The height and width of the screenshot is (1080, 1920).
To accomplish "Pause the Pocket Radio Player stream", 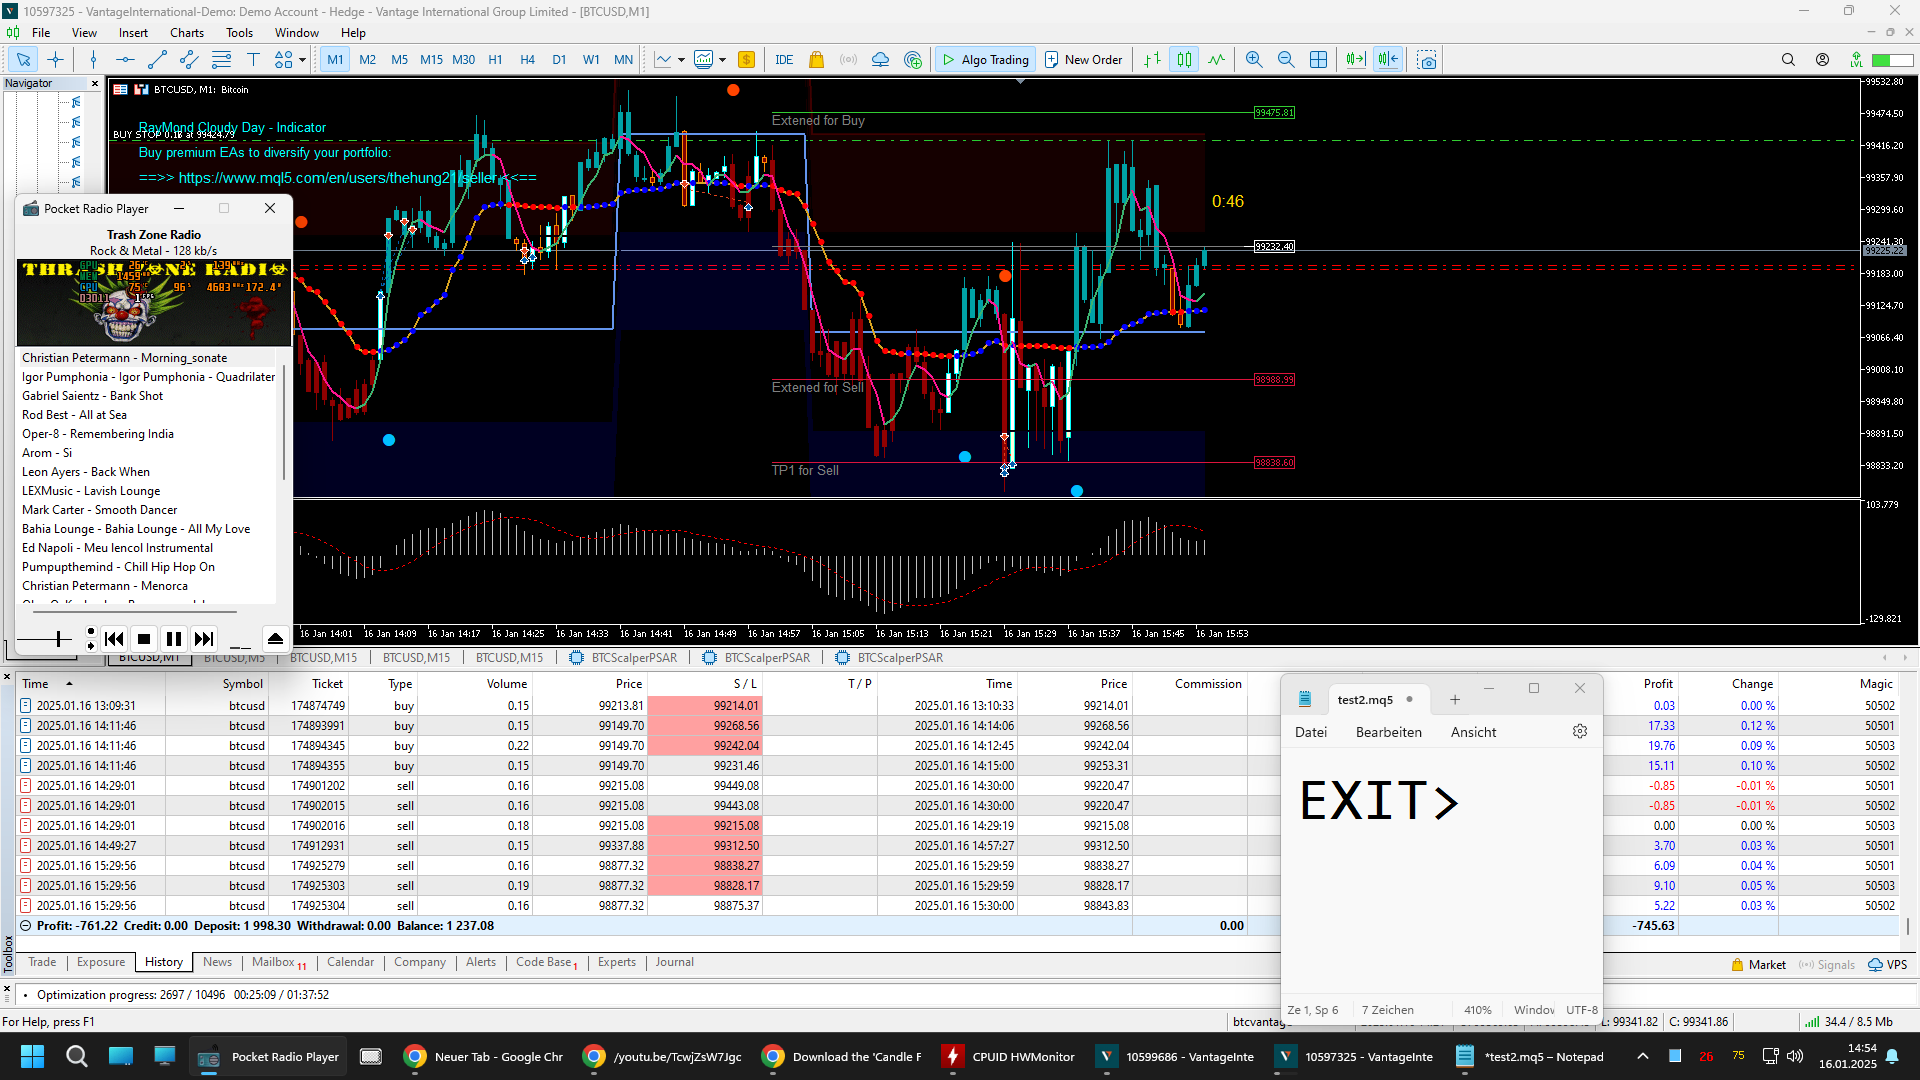I will pyautogui.click(x=173, y=639).
